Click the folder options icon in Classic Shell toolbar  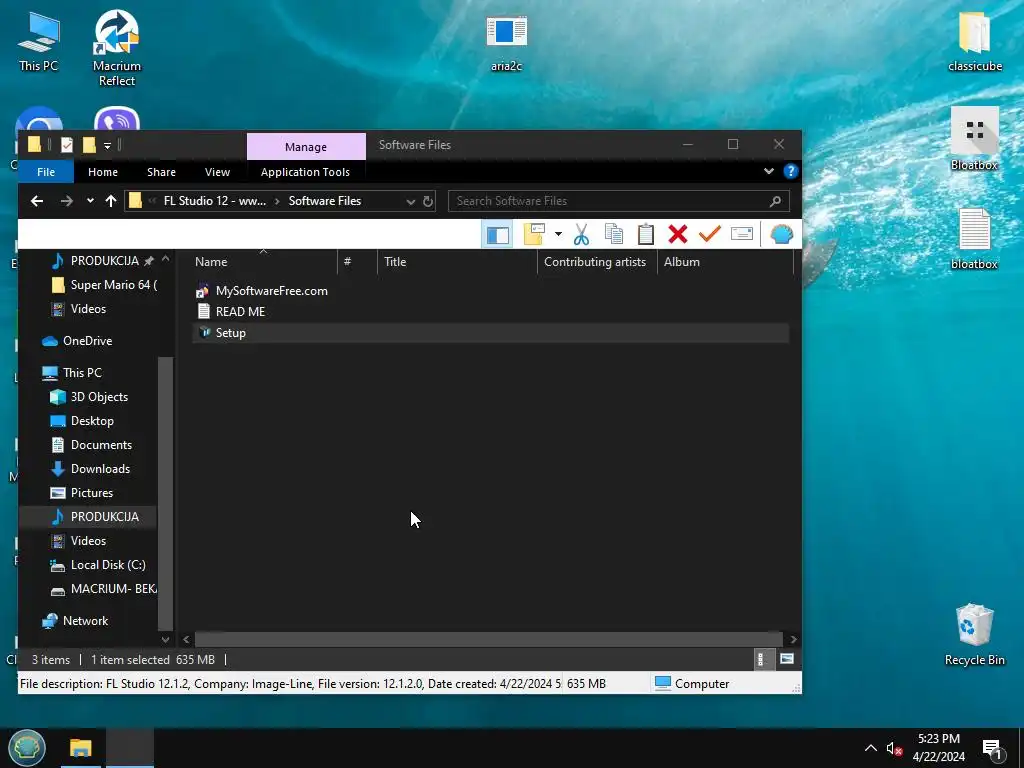[x=534, y=234]
